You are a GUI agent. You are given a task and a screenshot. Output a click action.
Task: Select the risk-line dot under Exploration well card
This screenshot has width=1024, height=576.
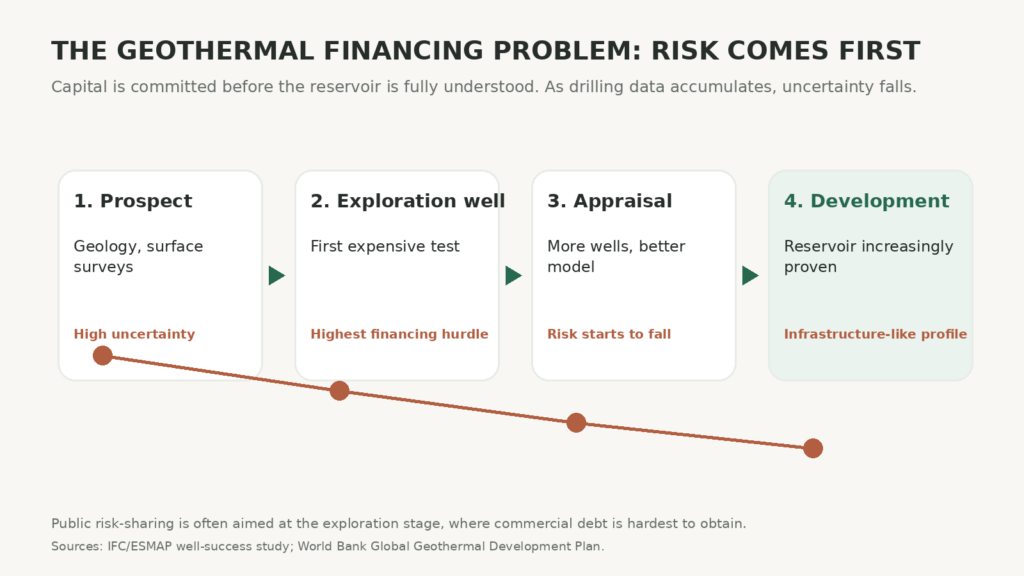tap(340, 391)
